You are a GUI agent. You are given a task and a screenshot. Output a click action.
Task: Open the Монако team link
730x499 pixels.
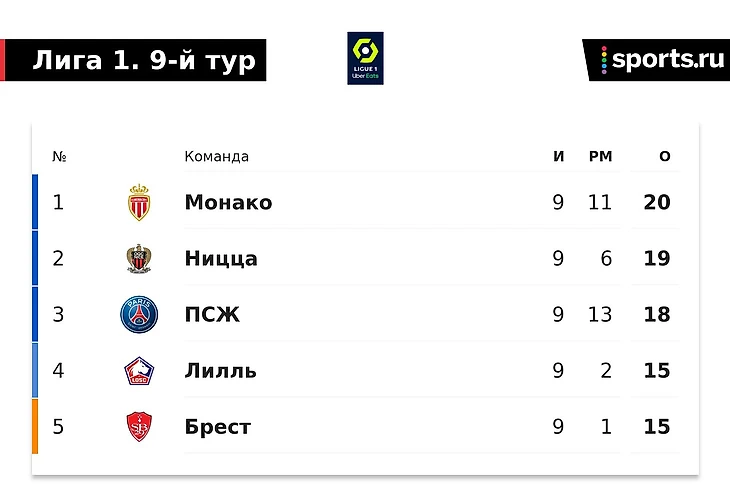(228, 203)
